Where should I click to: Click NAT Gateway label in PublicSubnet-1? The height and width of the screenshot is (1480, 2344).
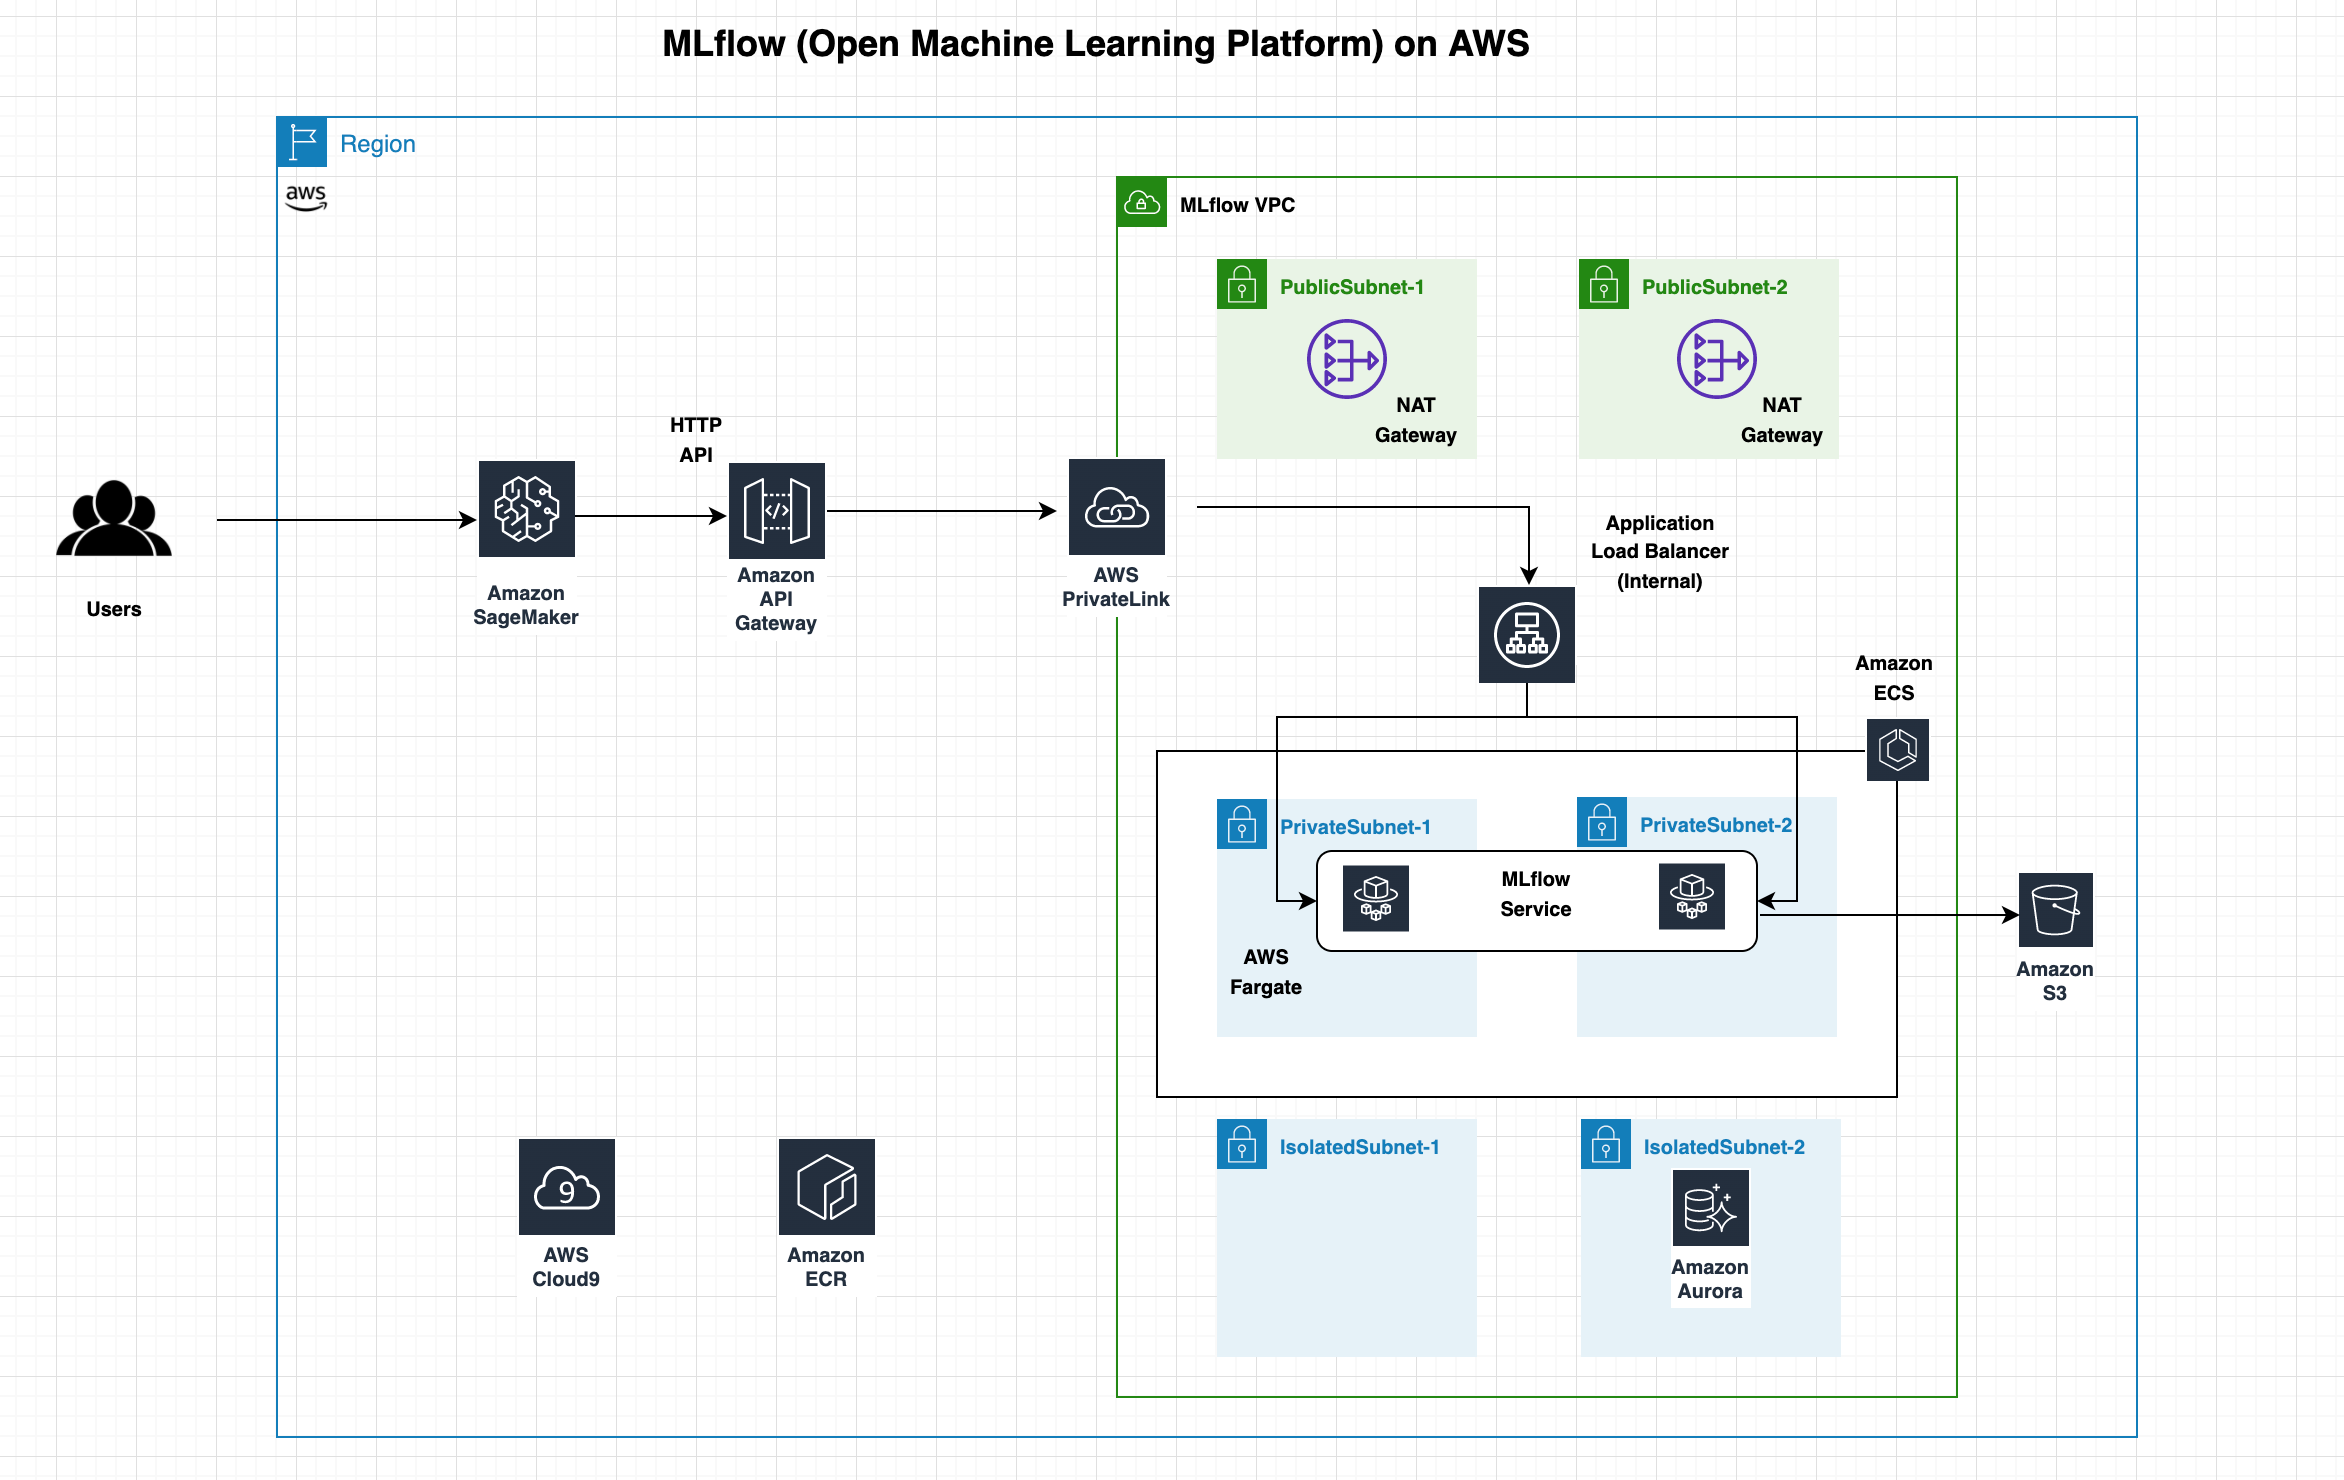(x=1416, y=420)
